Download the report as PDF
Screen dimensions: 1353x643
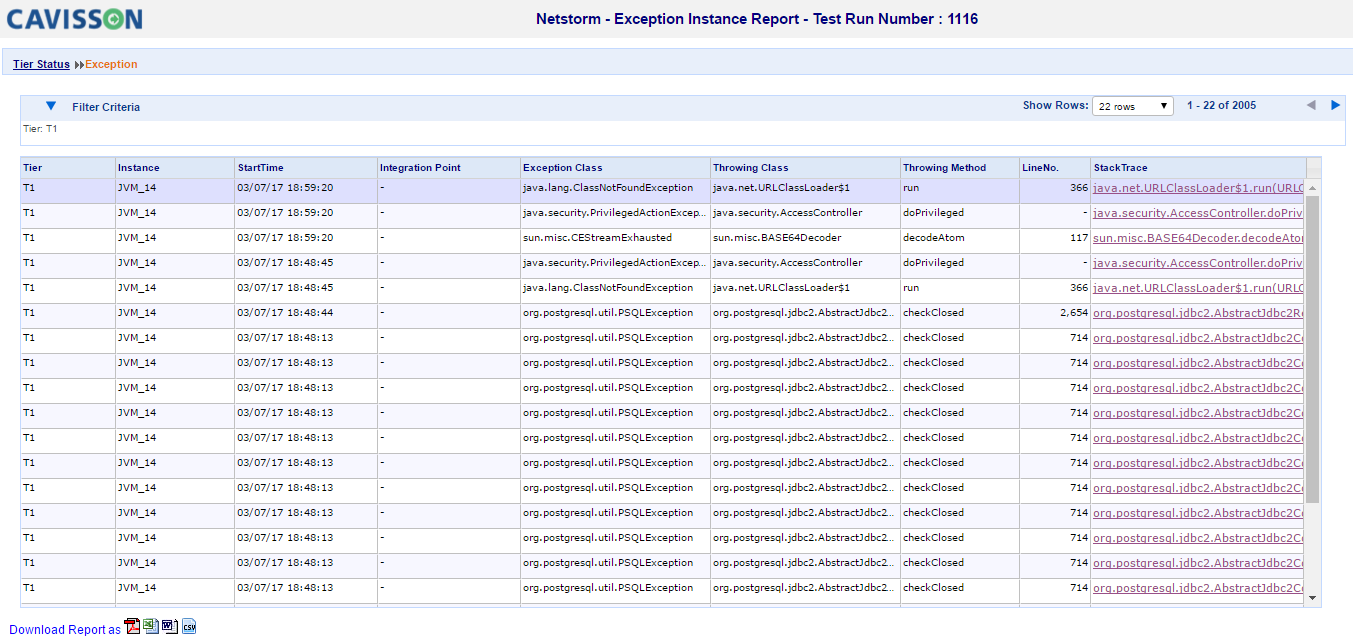coord(131,627)
